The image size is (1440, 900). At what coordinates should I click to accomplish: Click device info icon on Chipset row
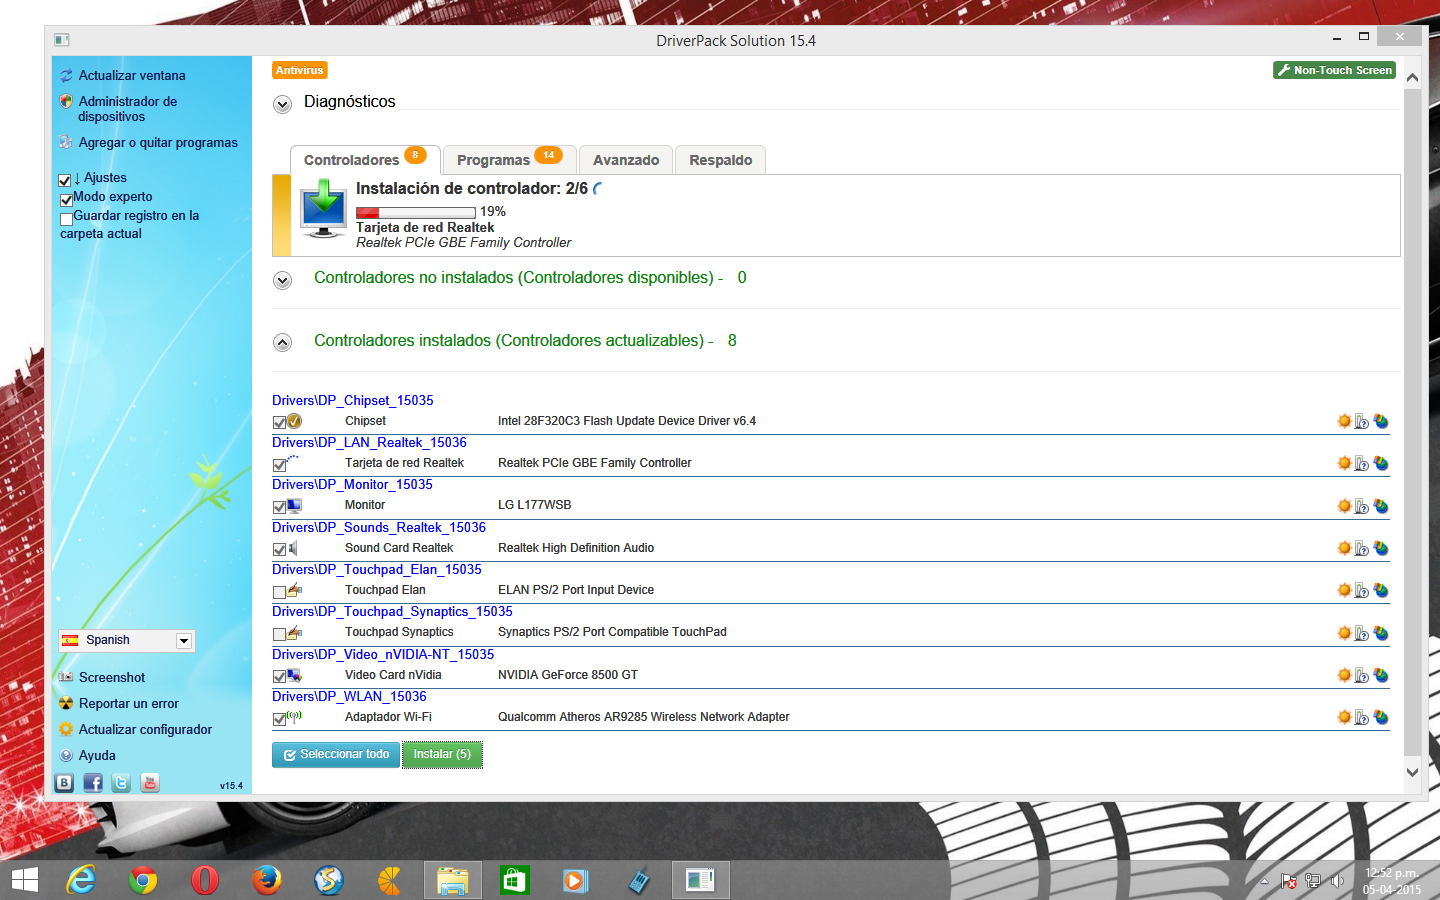click(1362, 421)
